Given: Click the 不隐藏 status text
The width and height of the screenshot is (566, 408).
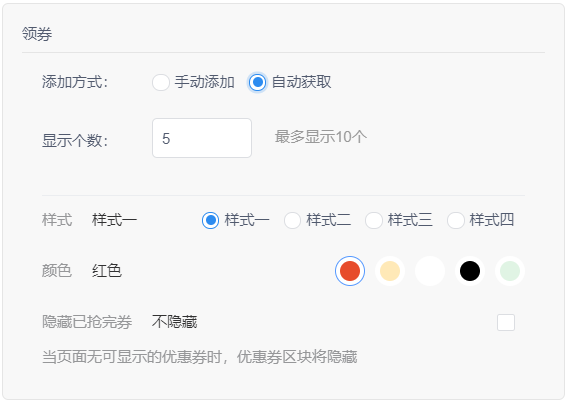Looking at the screenshot, I should click(x=174, y=322).
